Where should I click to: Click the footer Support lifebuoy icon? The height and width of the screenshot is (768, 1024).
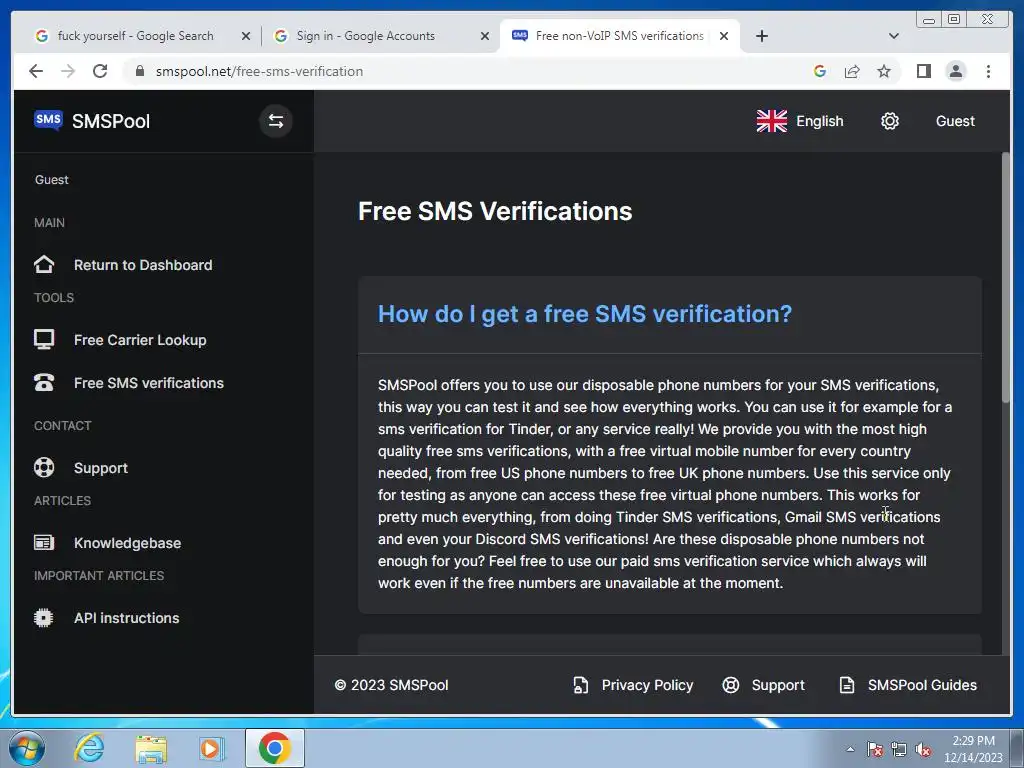[x=731, y=685]
